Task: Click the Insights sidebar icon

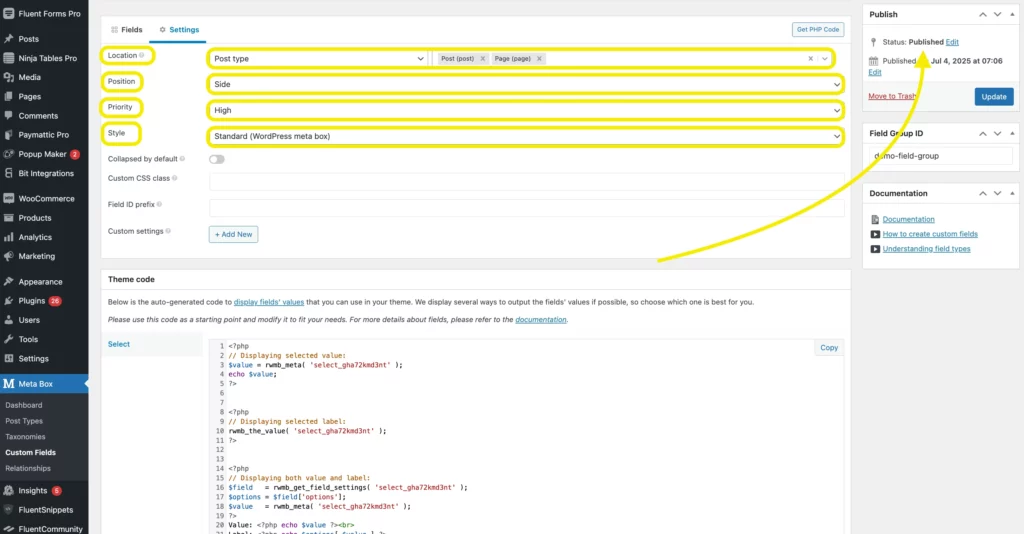Action: point(8,490)
